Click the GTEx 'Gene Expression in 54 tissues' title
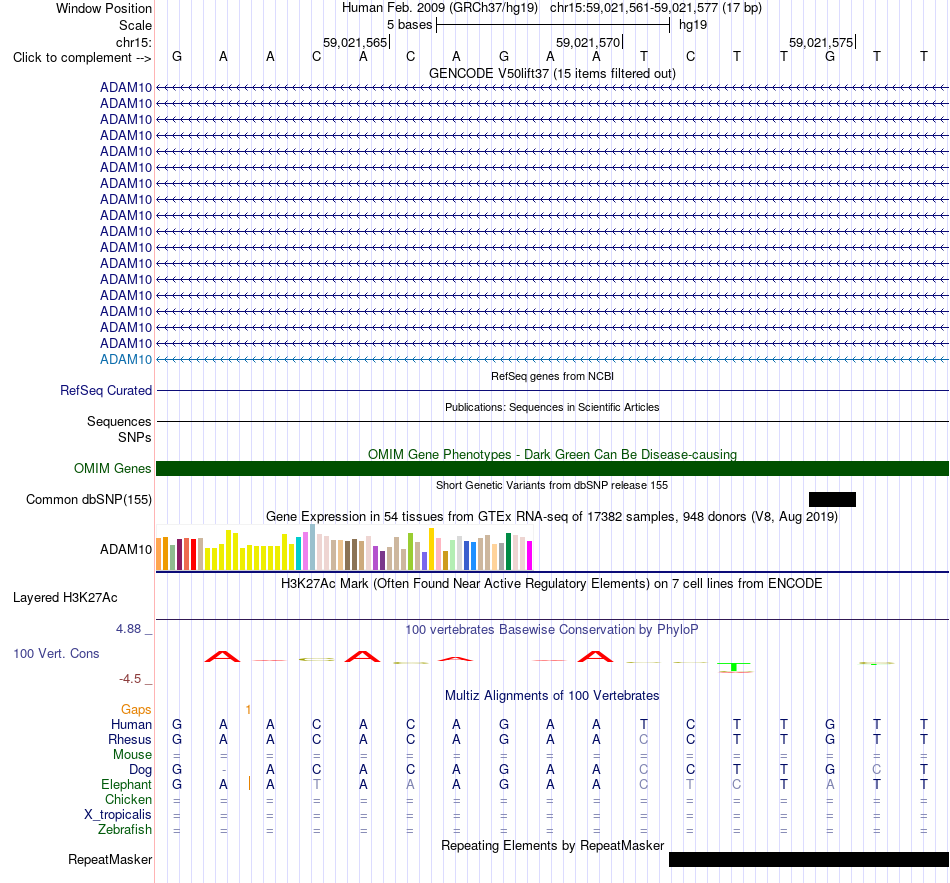 [552, 516]
